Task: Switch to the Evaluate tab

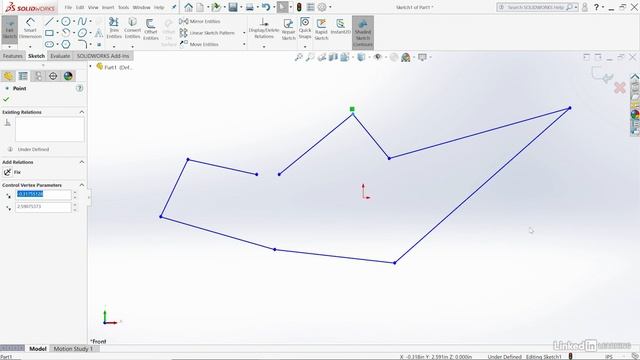Action: [x=60, y=56]
